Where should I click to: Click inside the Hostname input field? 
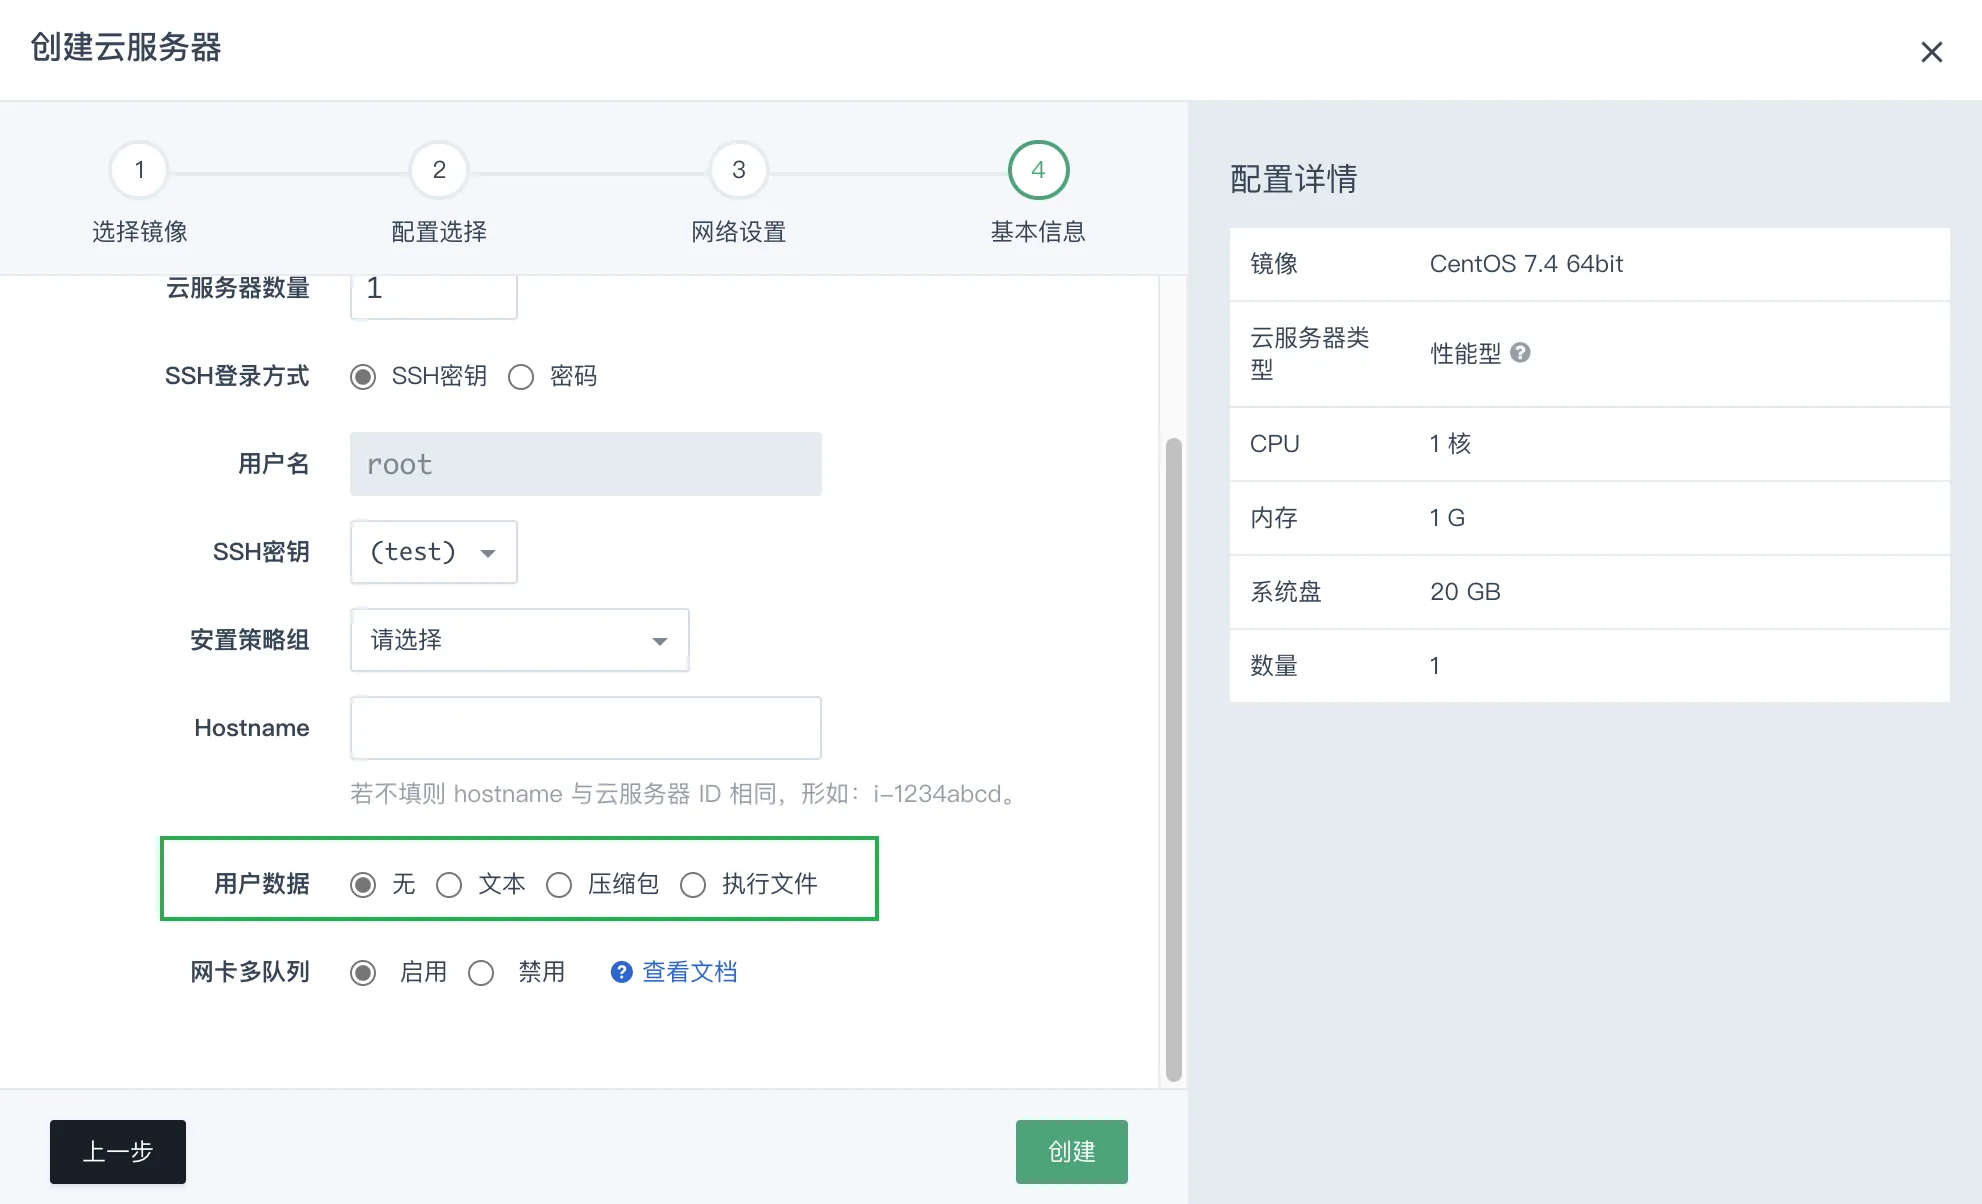(x=584, y=728)
